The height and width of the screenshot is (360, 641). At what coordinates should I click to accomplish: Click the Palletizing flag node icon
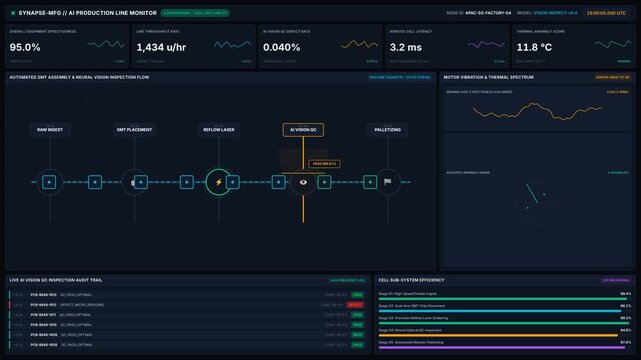387,182
